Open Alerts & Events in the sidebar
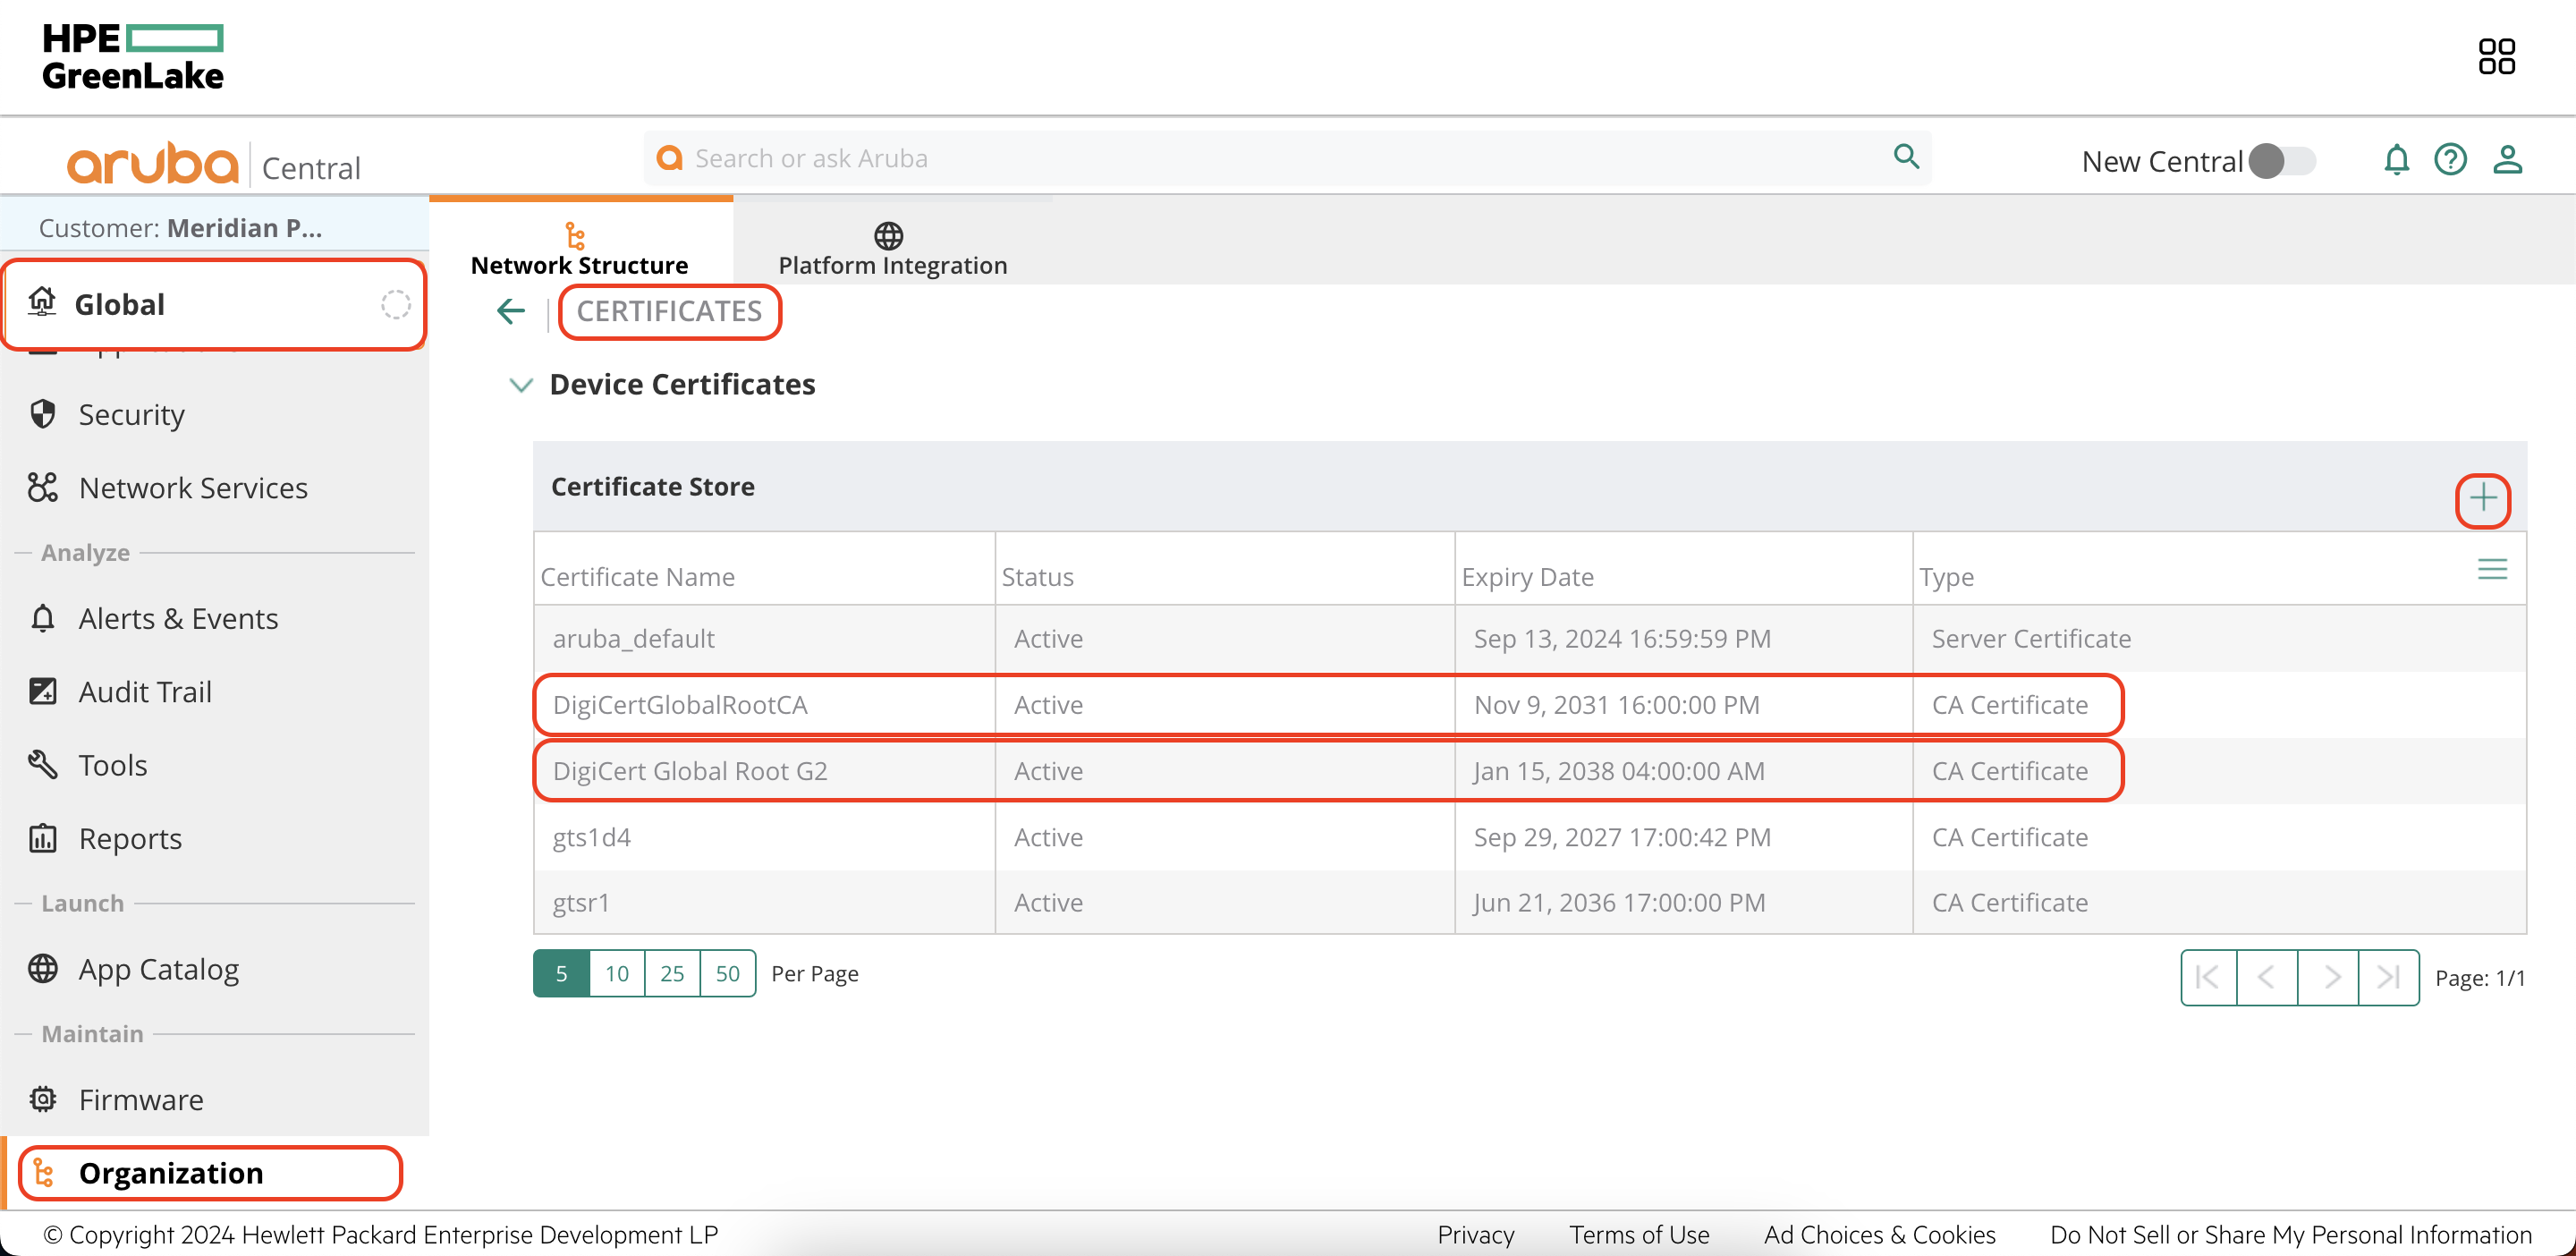The width and height of the screenshot is (2576, 1256). tap(178, 618)
